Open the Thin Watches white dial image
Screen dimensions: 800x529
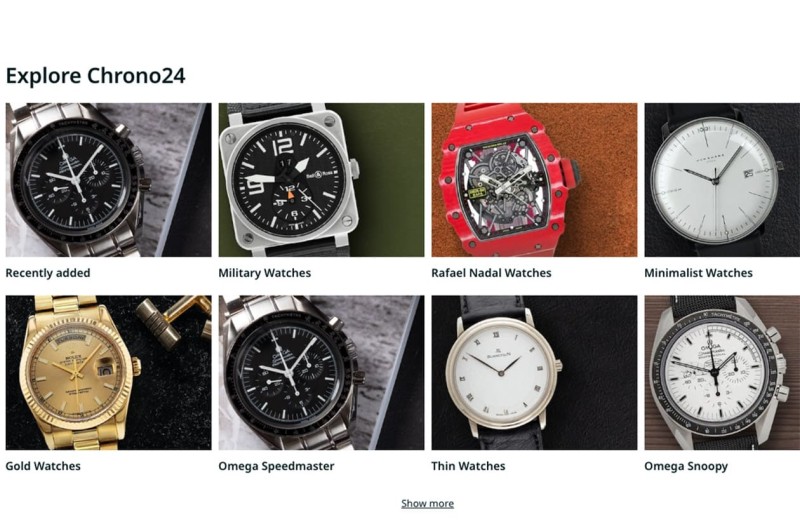click(x=534, y=372)
